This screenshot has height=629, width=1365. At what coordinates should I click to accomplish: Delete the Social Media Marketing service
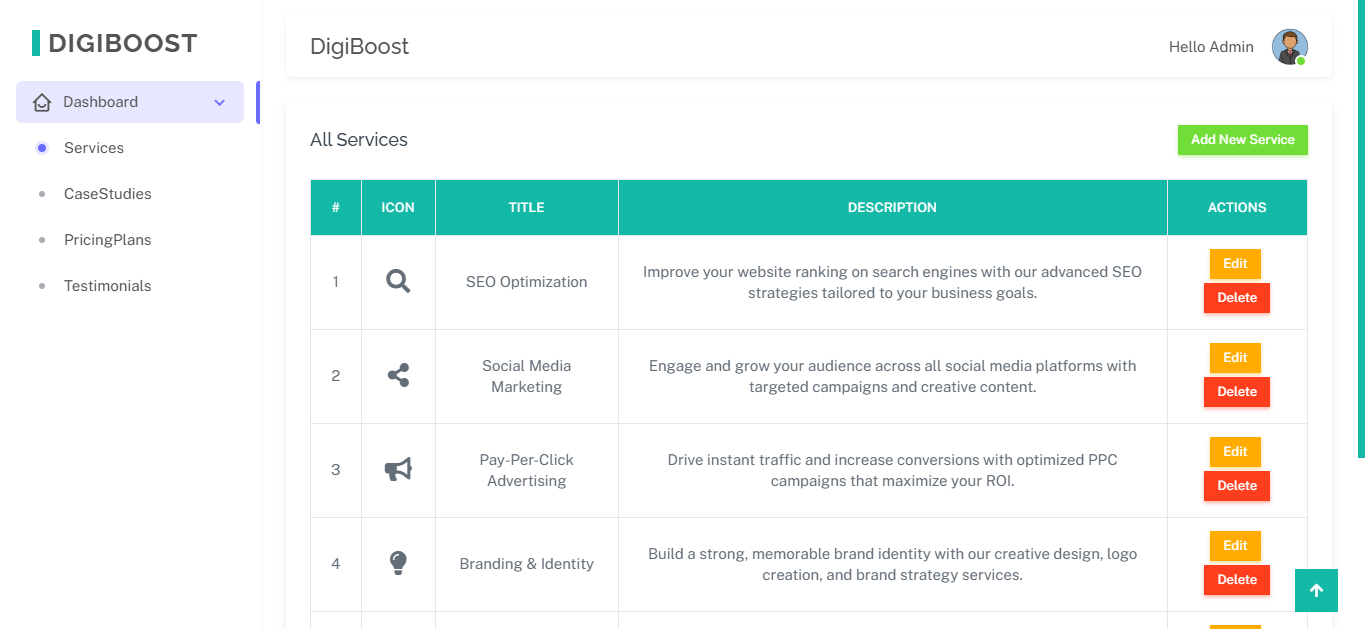pyautogui.click(x=1236, y=392)
